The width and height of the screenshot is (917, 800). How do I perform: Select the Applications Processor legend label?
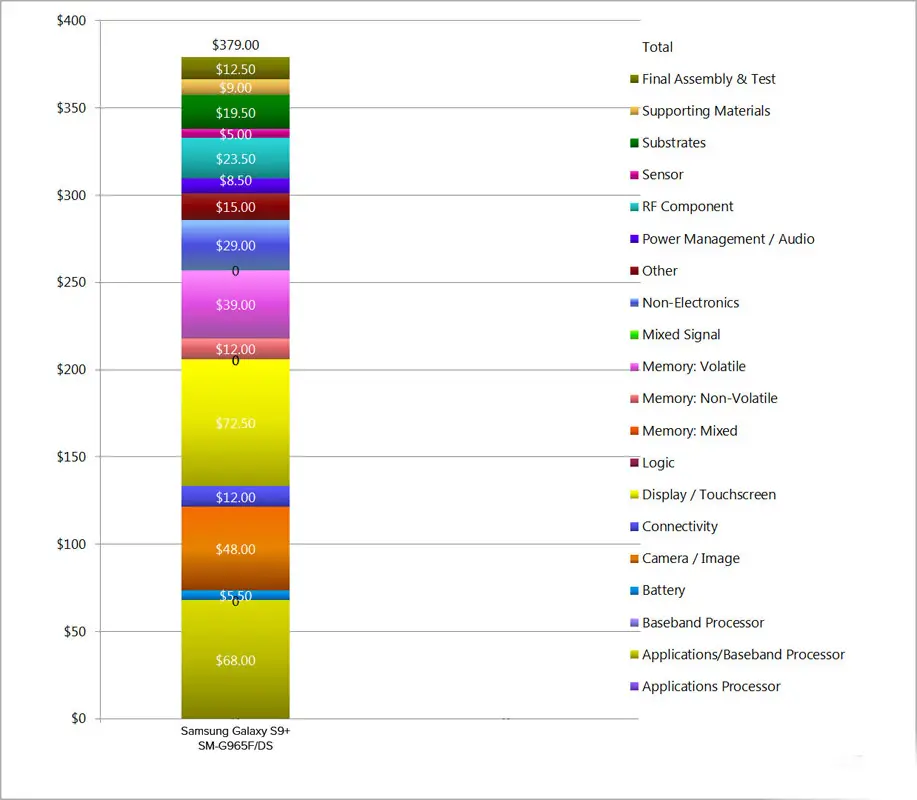click(x=711, y=687)
